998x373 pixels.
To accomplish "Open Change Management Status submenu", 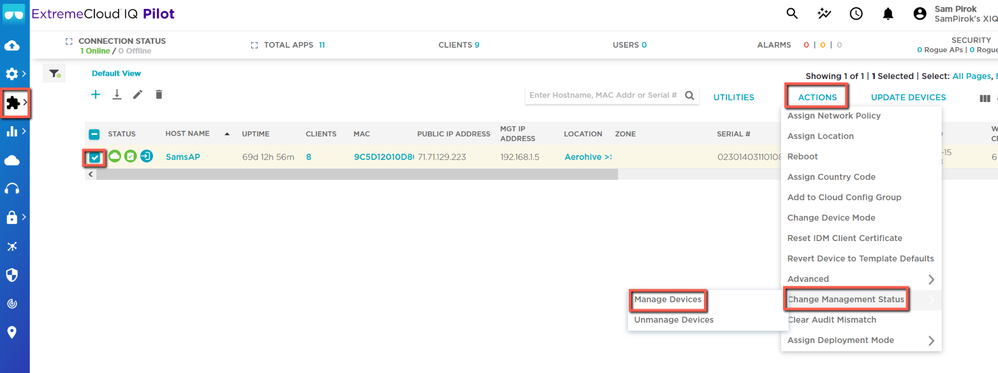I will point(846,300).
